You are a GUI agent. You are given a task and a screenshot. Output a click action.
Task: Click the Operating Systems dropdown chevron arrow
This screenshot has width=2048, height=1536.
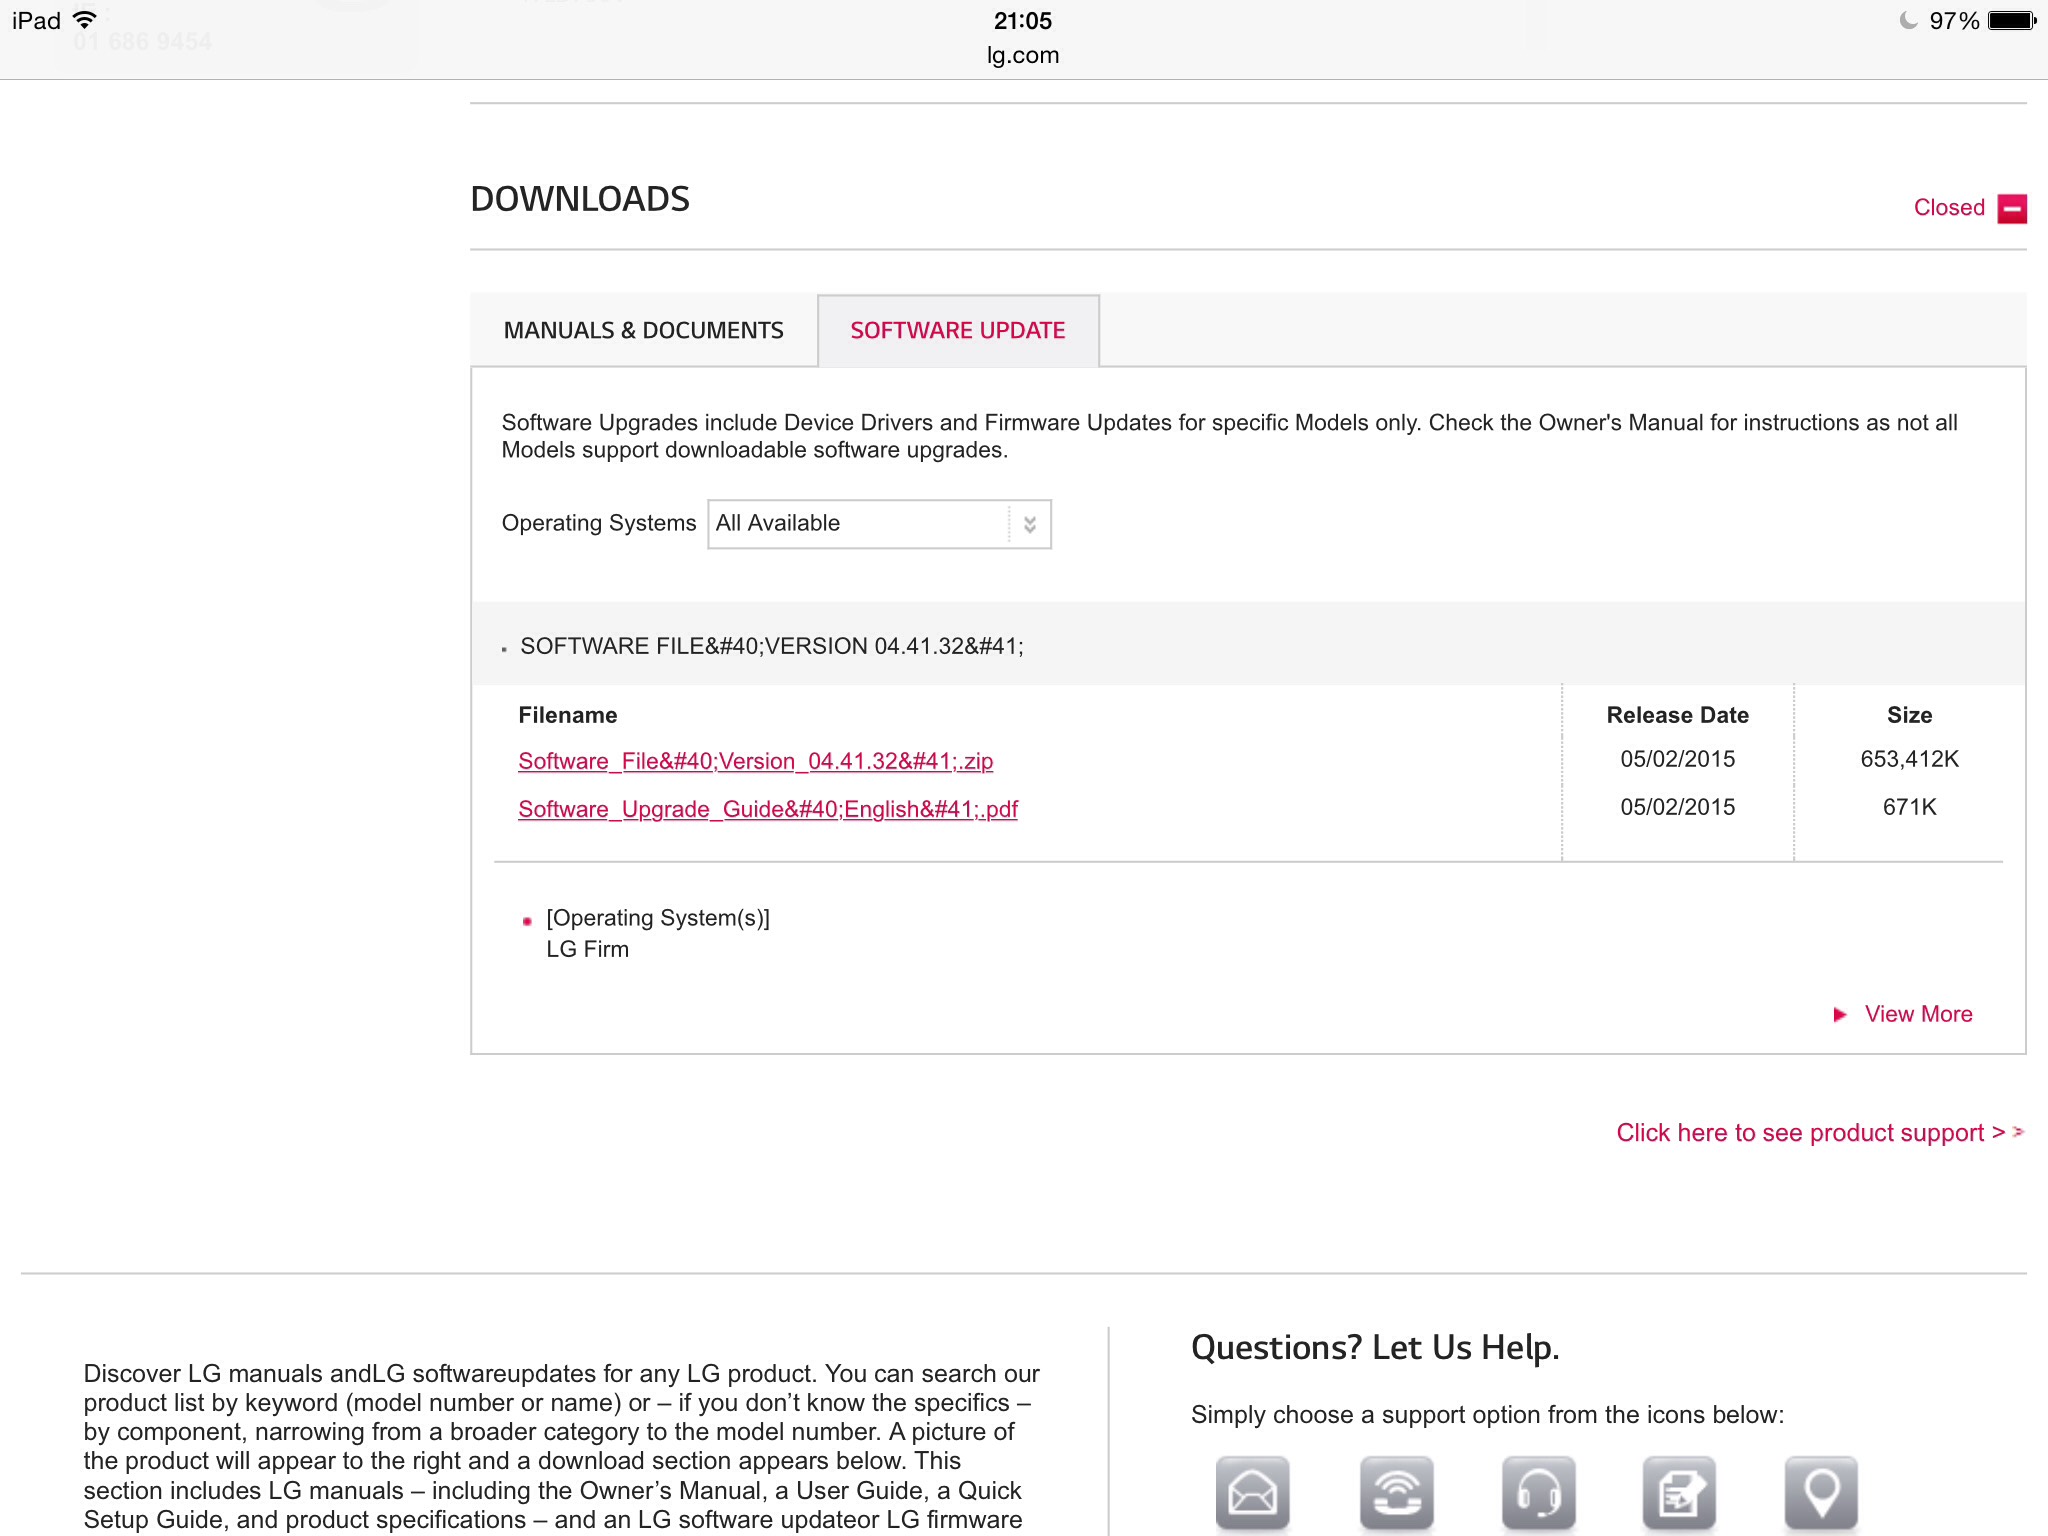pos(1030,524)
